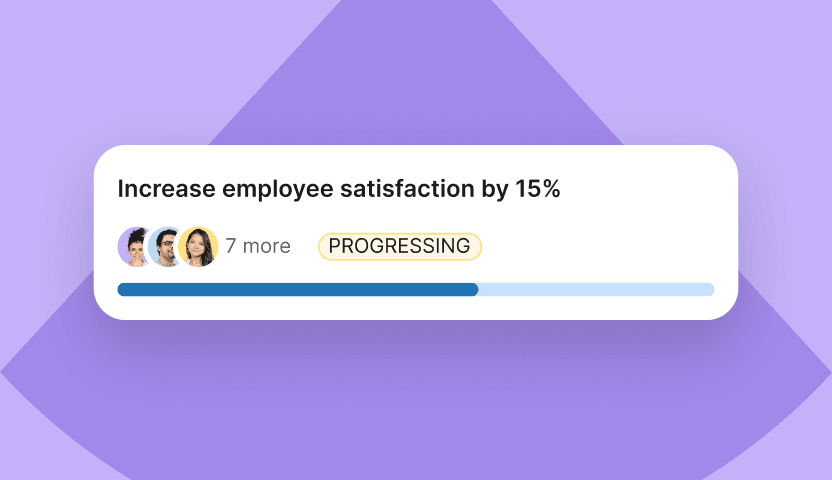Viewport: 832px width, 480px height.
Task: Click empty white card area right of badge
Action: [600, 246]
